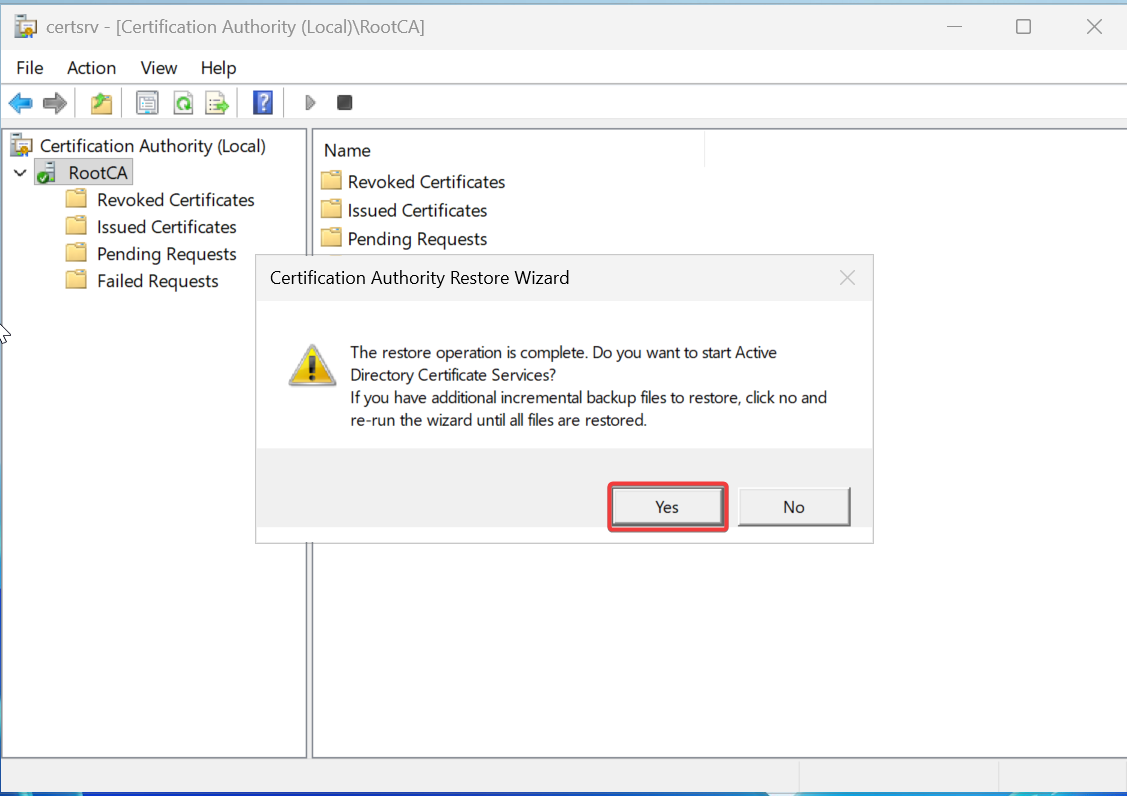1127x796 pixels.
Task: Click the Refresh toolbar icon
Action: pos(182,103)
